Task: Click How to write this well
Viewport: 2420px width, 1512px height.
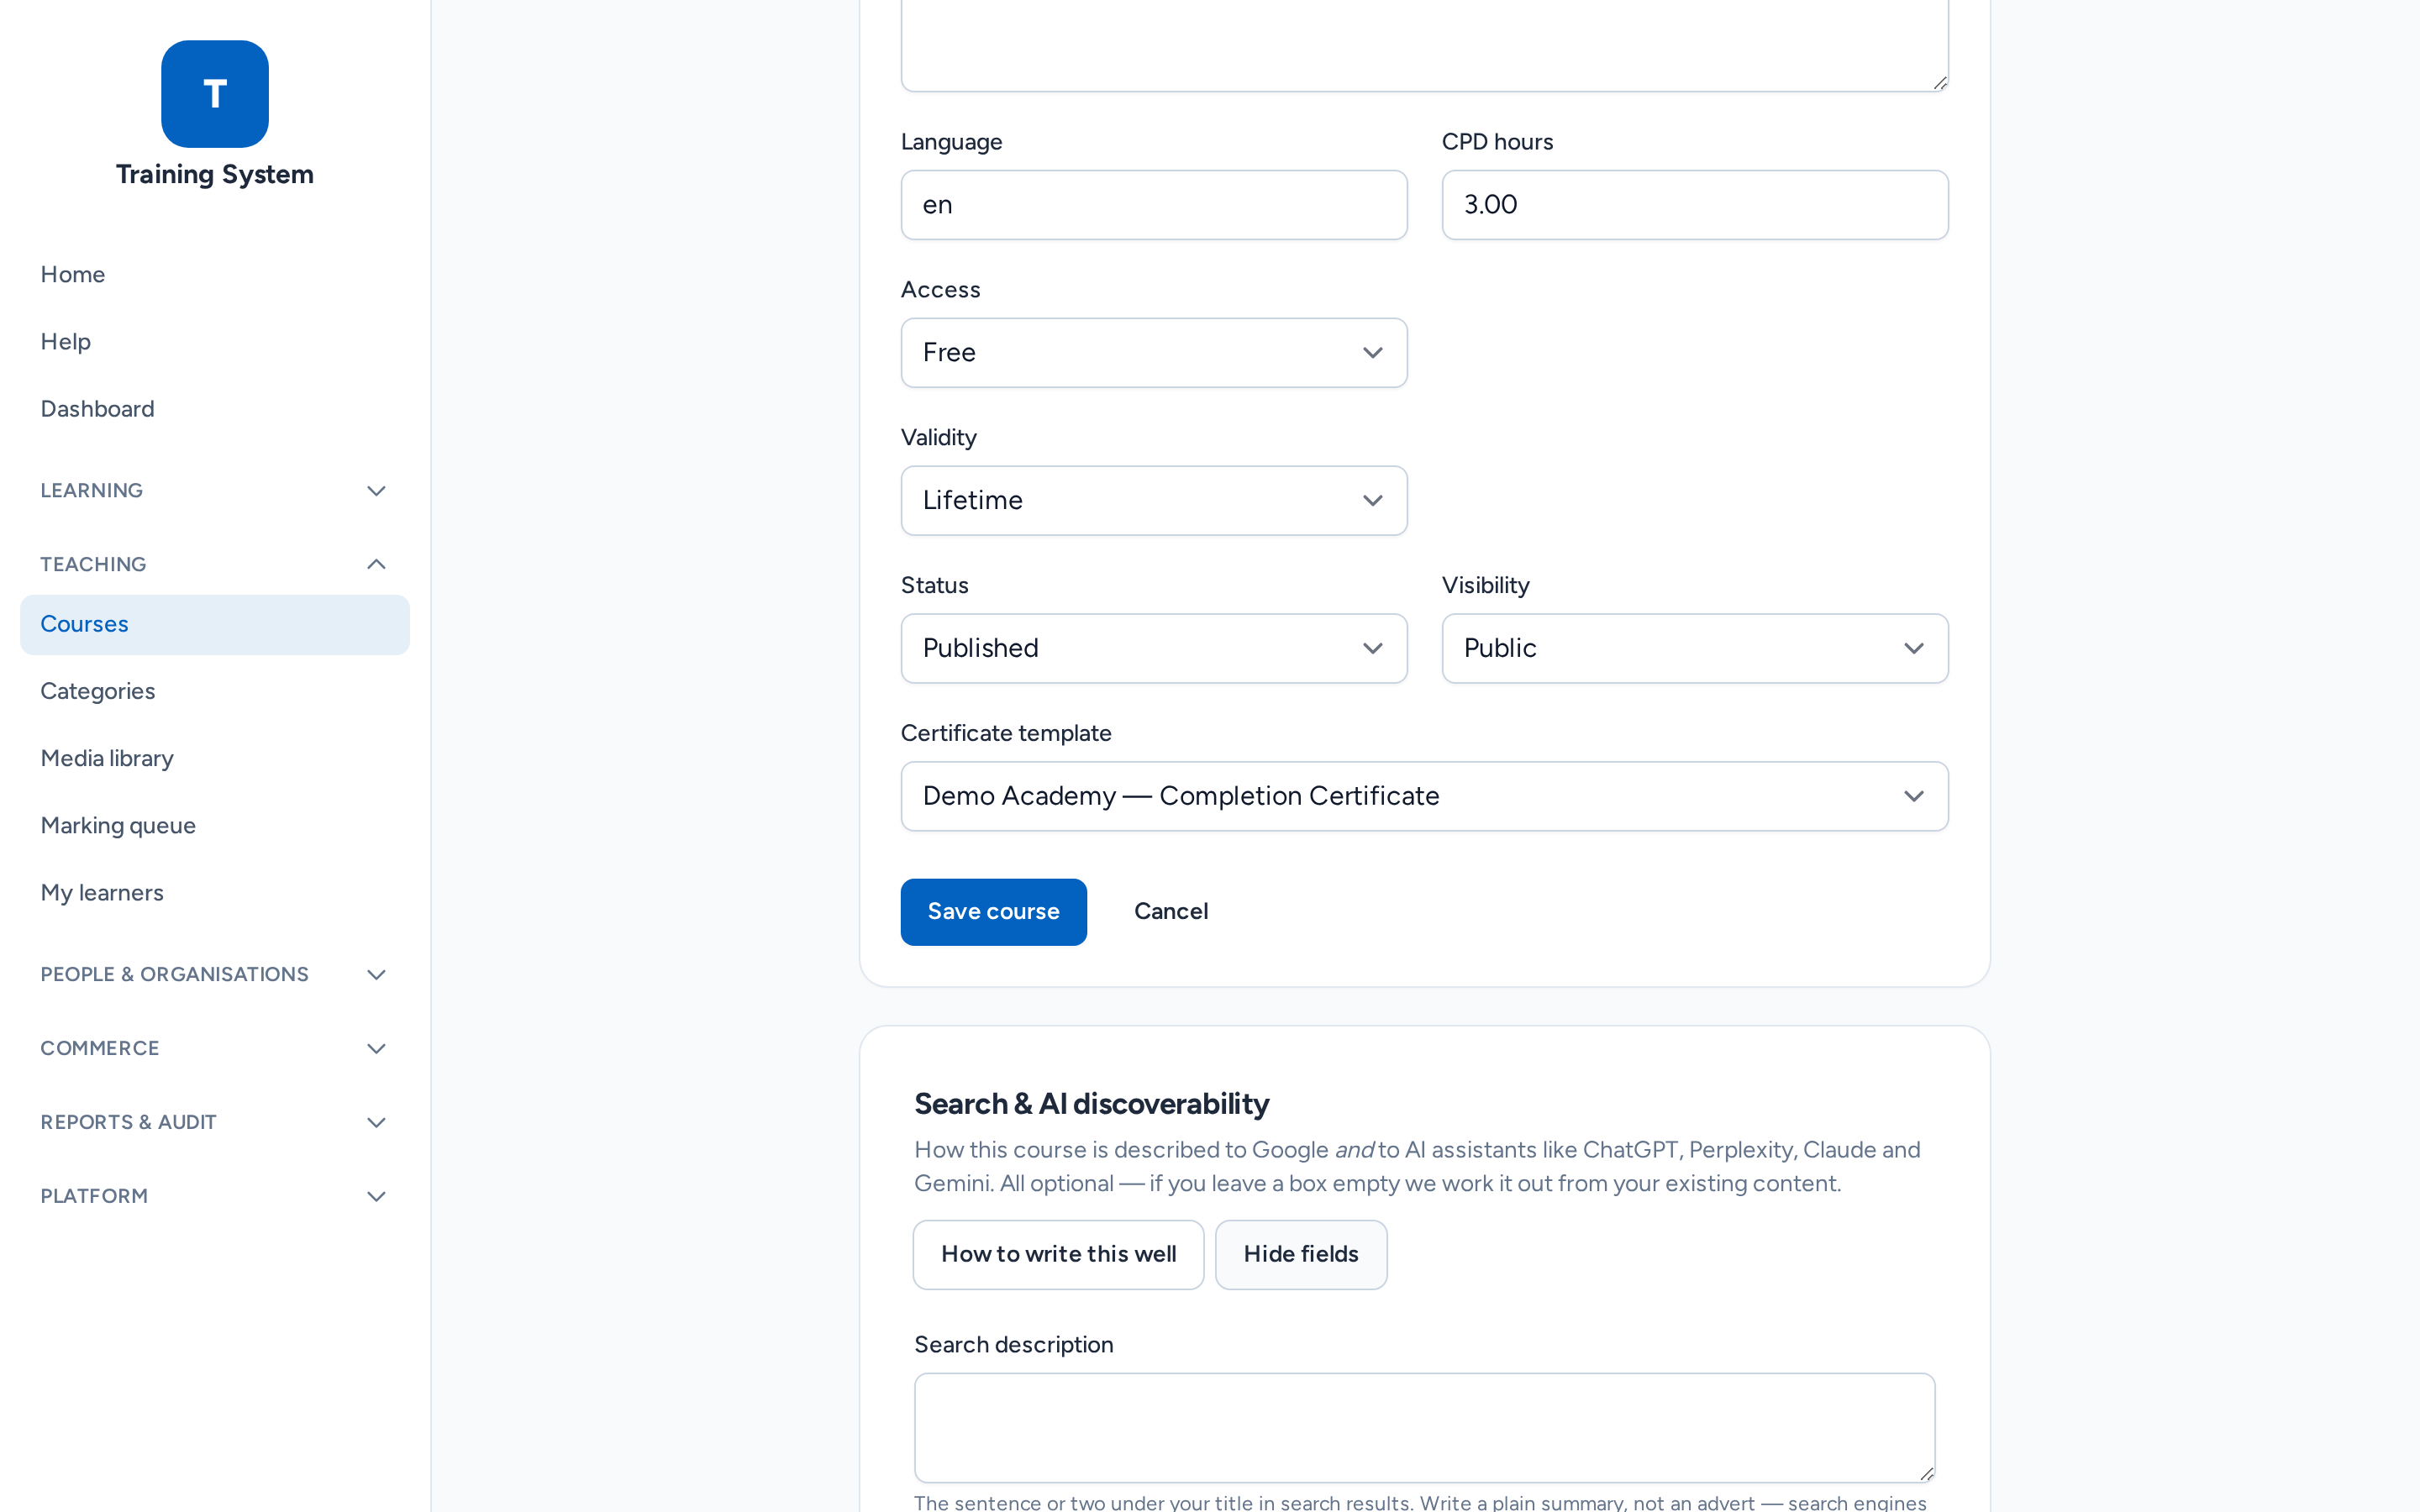Action: pos(1058,1255)
